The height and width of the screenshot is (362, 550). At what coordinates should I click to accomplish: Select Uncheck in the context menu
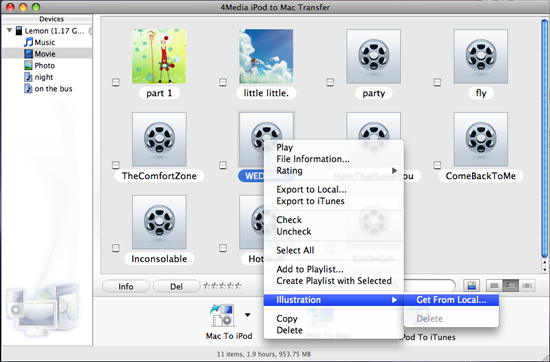pos(334,232)
